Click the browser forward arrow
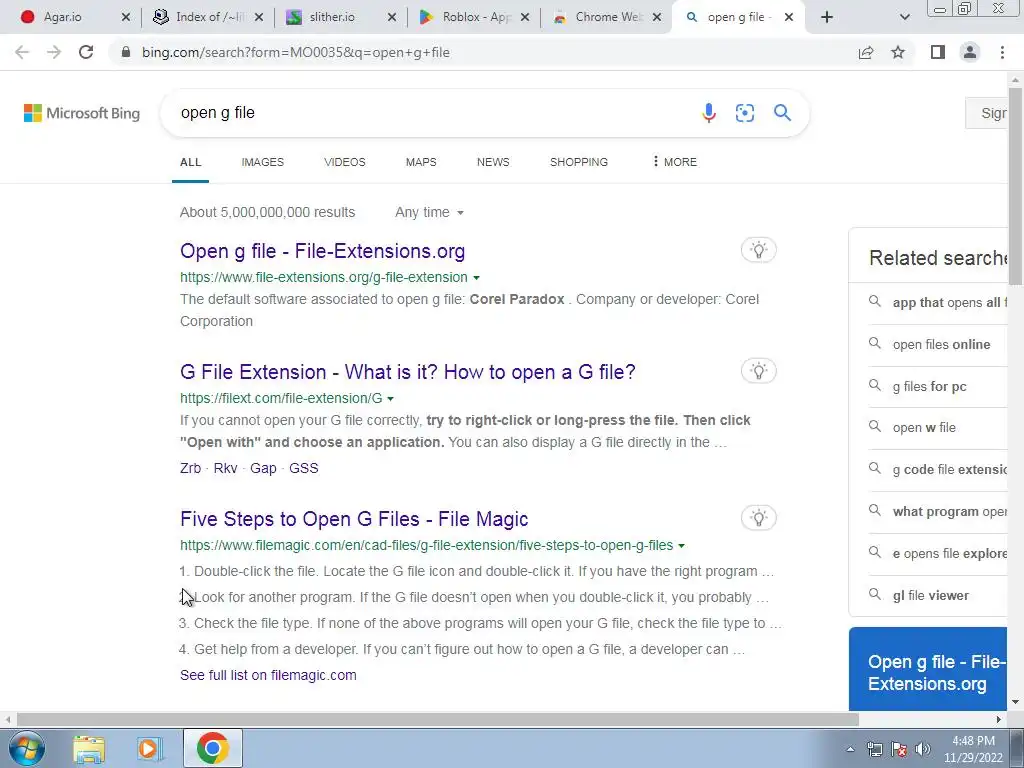This screenshot has height=768, width=1024. click(x=54, y=52)
